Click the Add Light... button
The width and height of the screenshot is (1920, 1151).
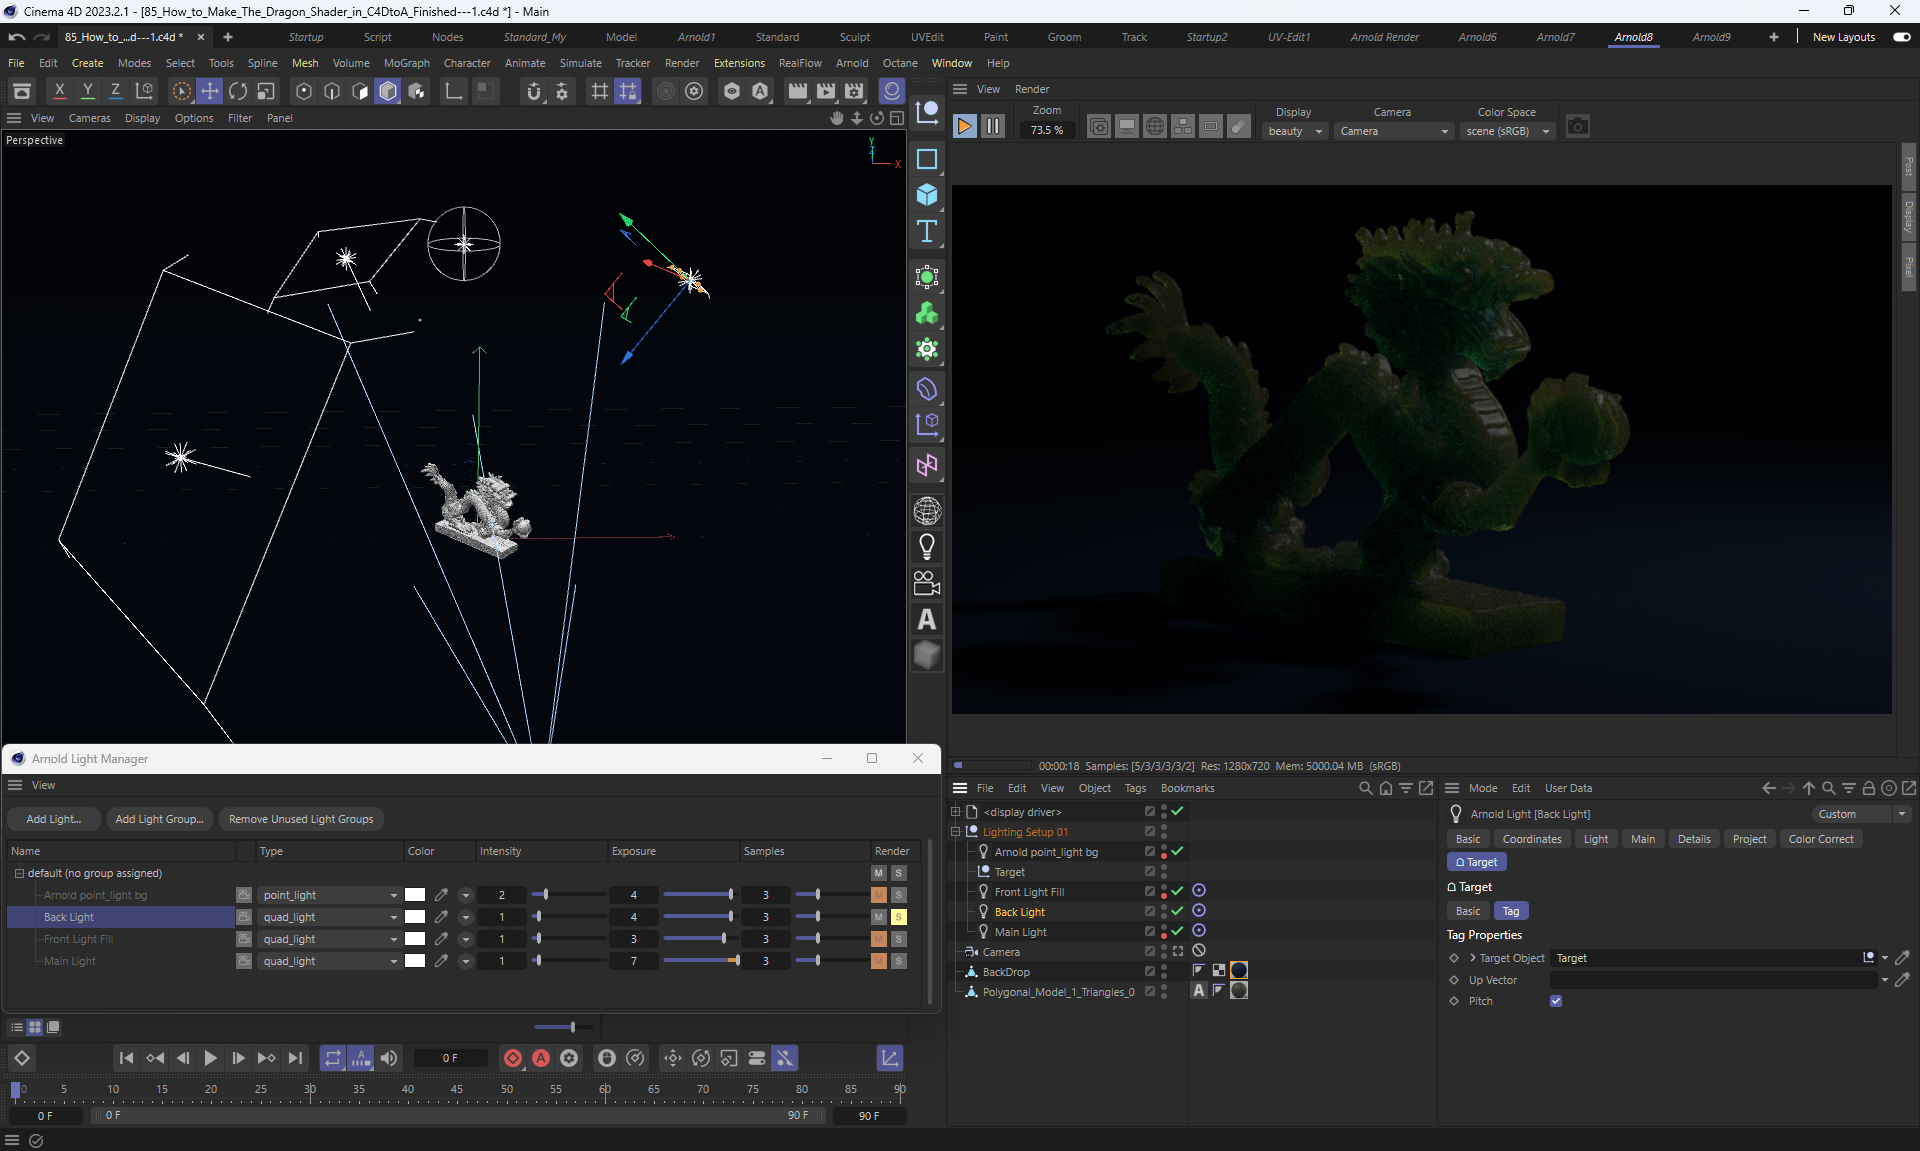pos(53,819)
